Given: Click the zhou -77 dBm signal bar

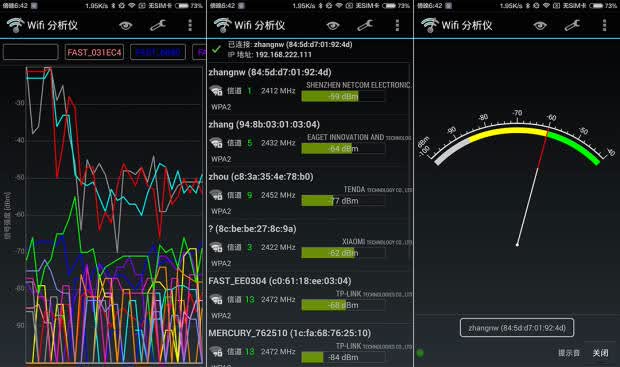Looking at the screenshot, I should 343,201.
